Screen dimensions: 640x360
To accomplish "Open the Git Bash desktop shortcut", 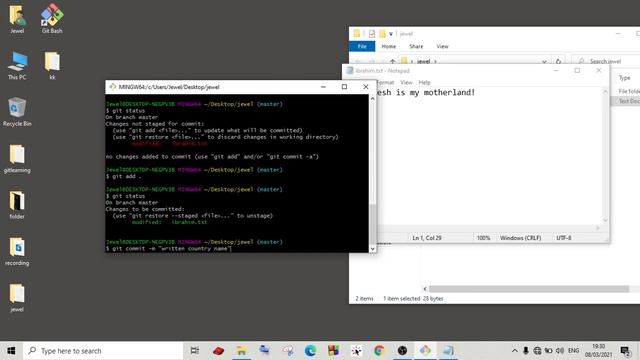I will [52, 19].
